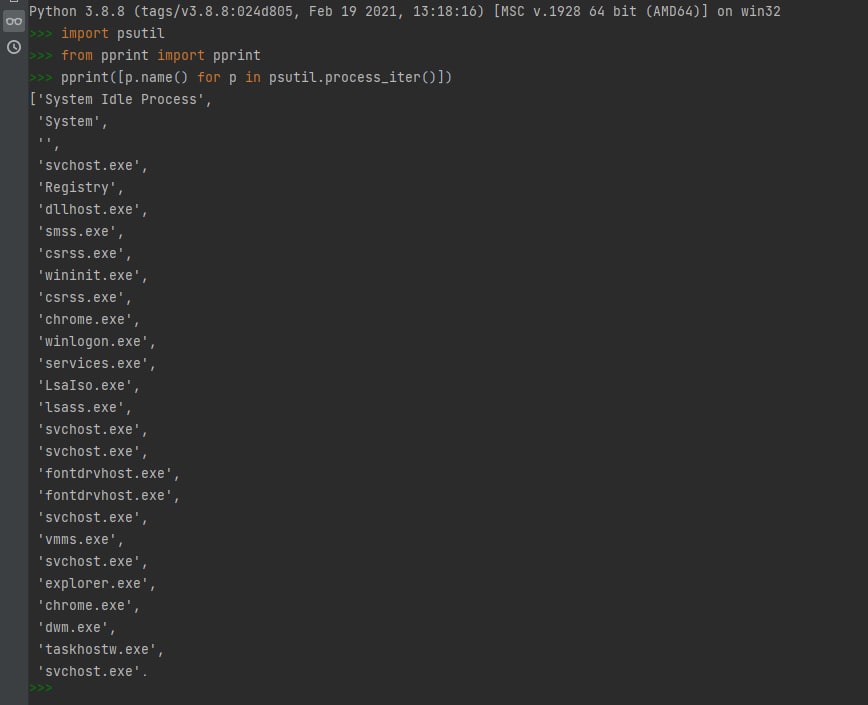This screenshot has height=705, width=868.
Task: Place cursor on 'wininit.exe' output line
Action: click(x=92, y=275)
